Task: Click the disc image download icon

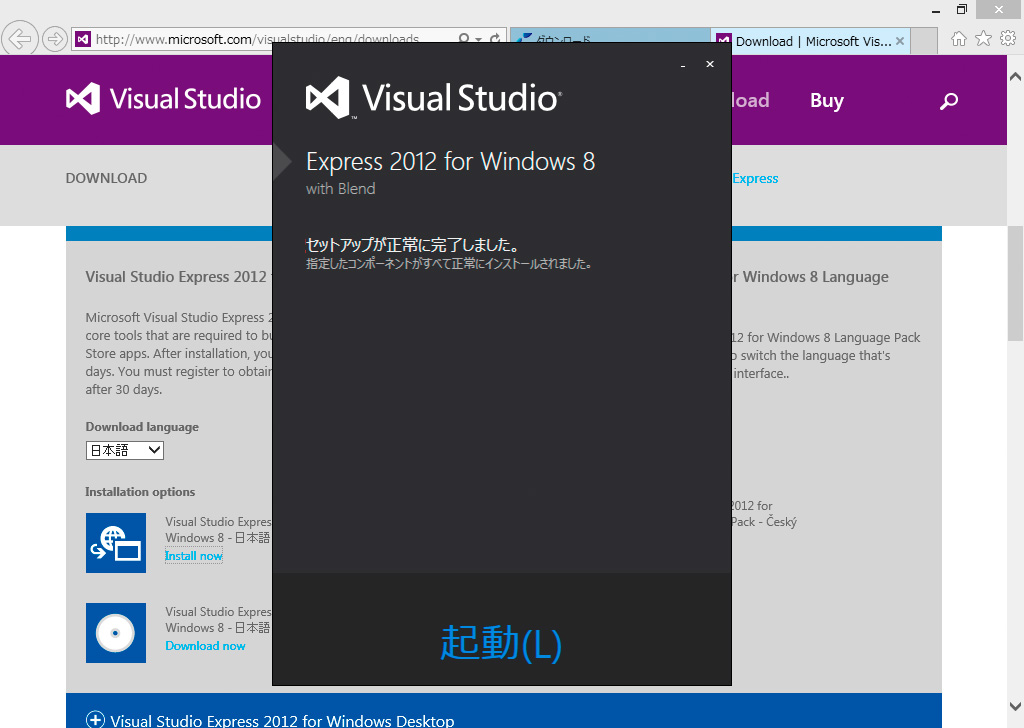Action: coord(116,633)
